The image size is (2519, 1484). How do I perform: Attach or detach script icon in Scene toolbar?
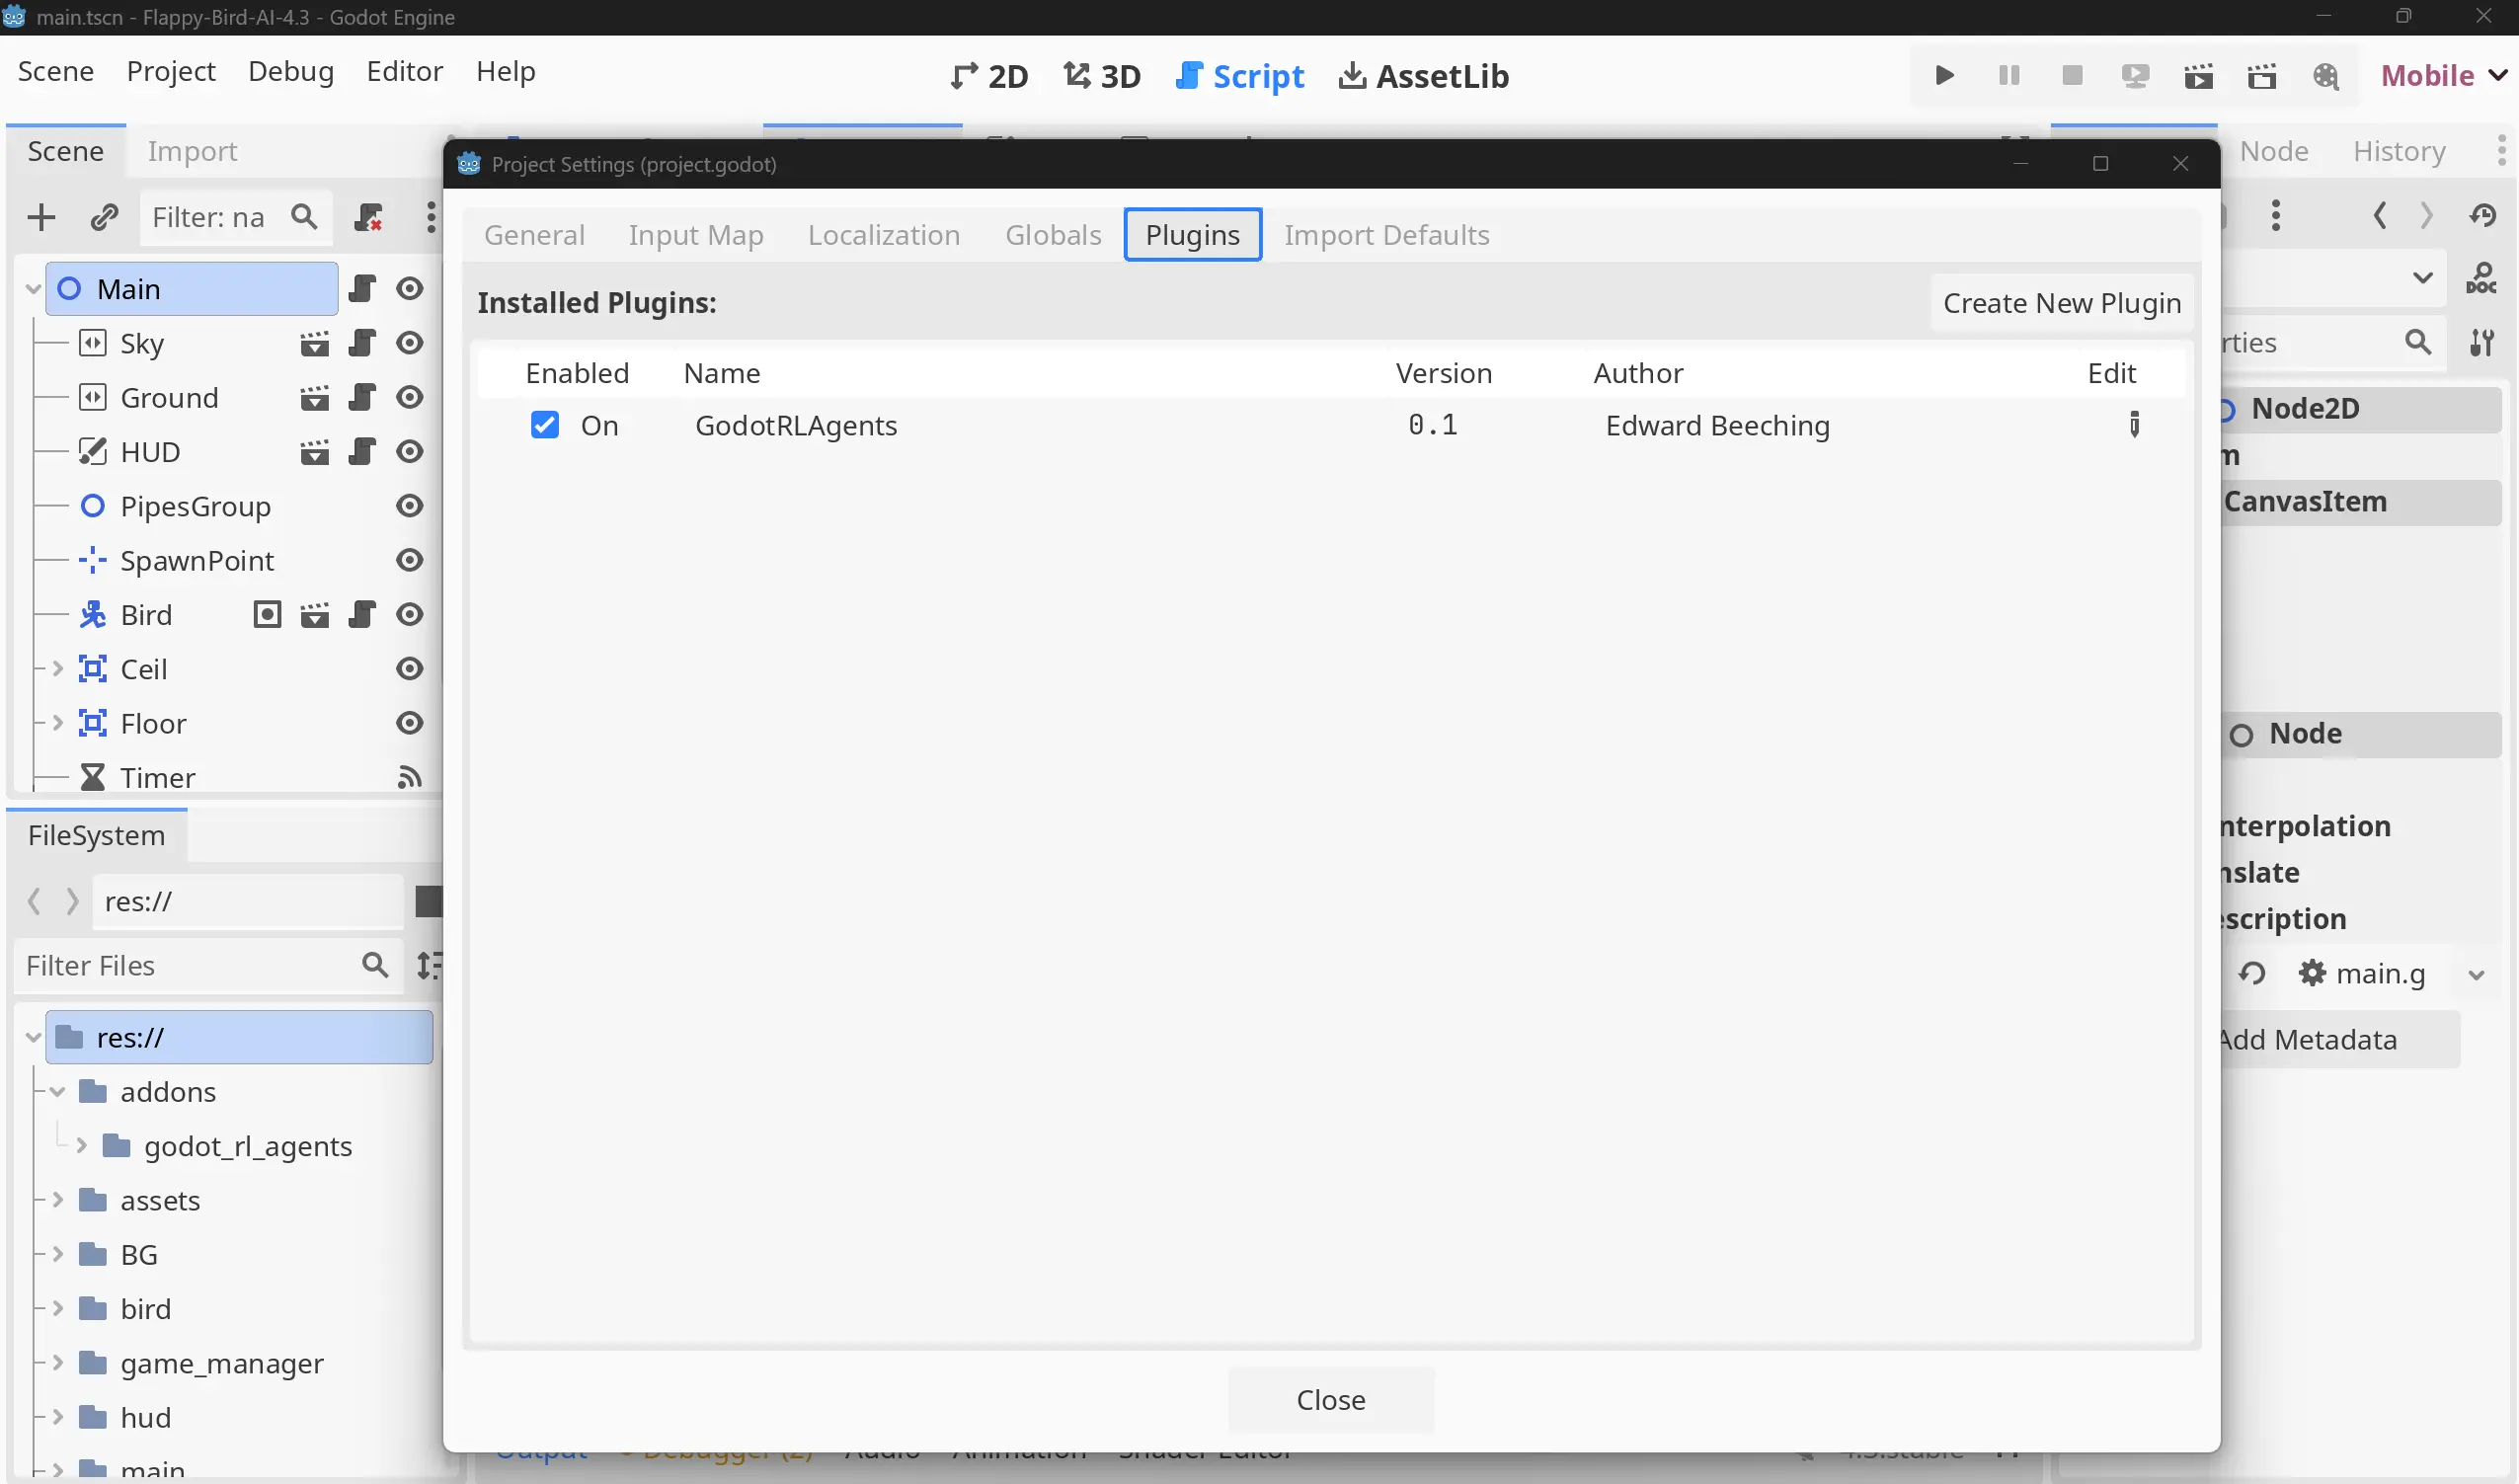tap(368, 217)
